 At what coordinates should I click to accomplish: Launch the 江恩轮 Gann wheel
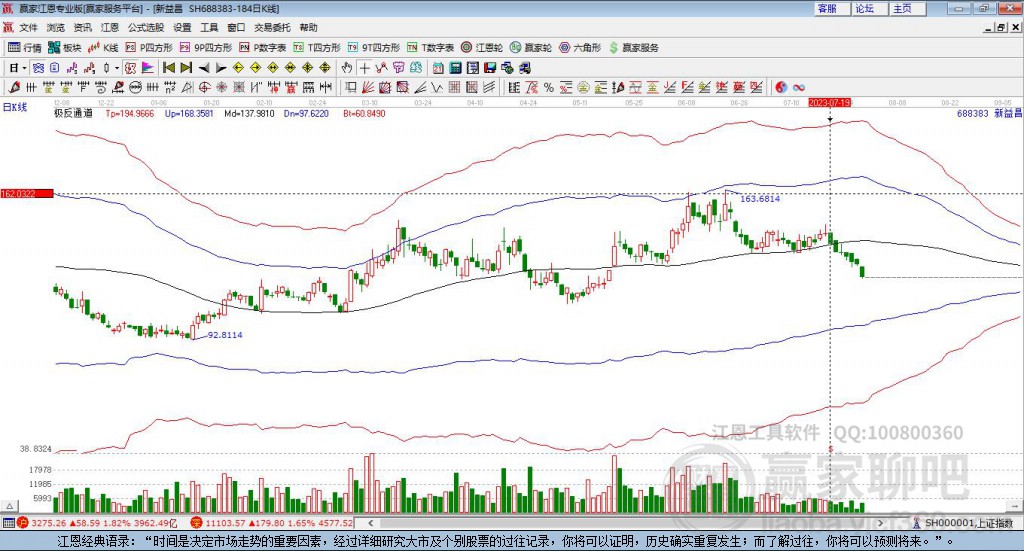(482, 48)
